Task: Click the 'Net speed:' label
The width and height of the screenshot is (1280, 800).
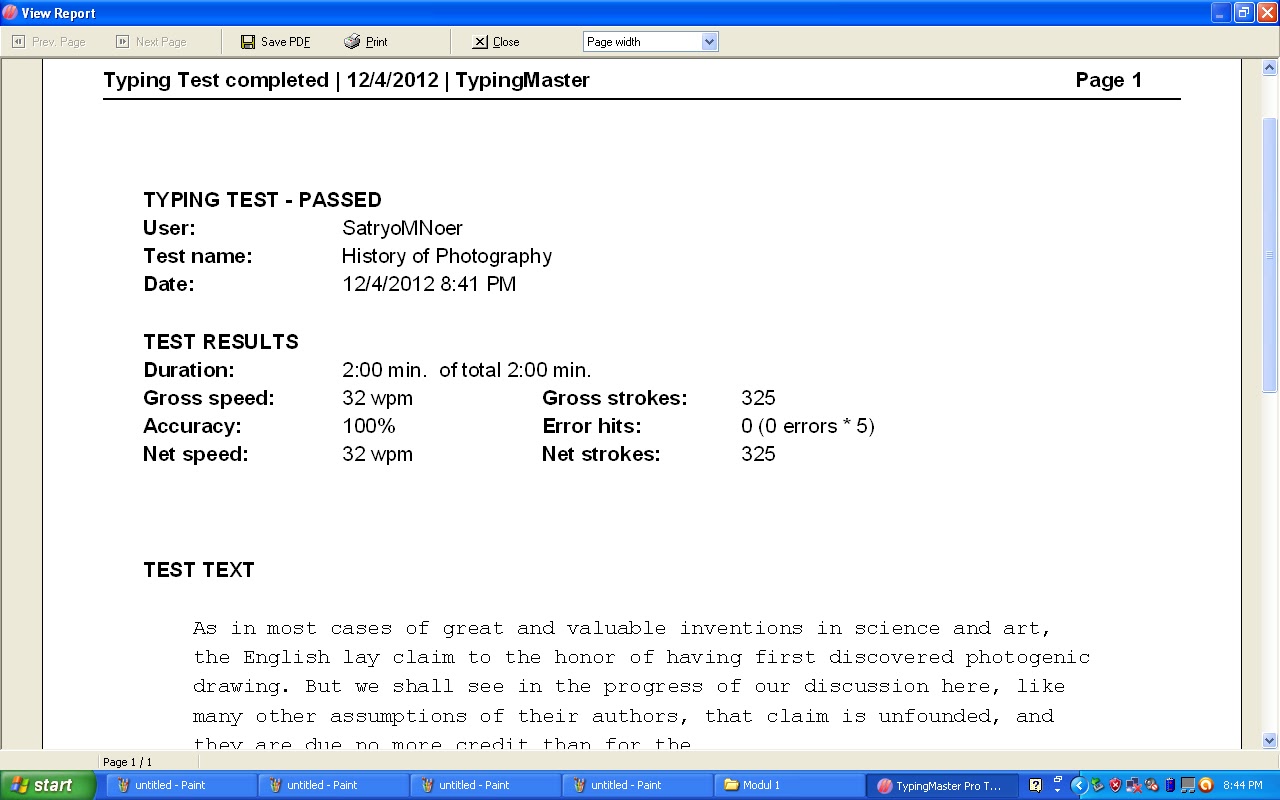Action: tap(196, 454)
